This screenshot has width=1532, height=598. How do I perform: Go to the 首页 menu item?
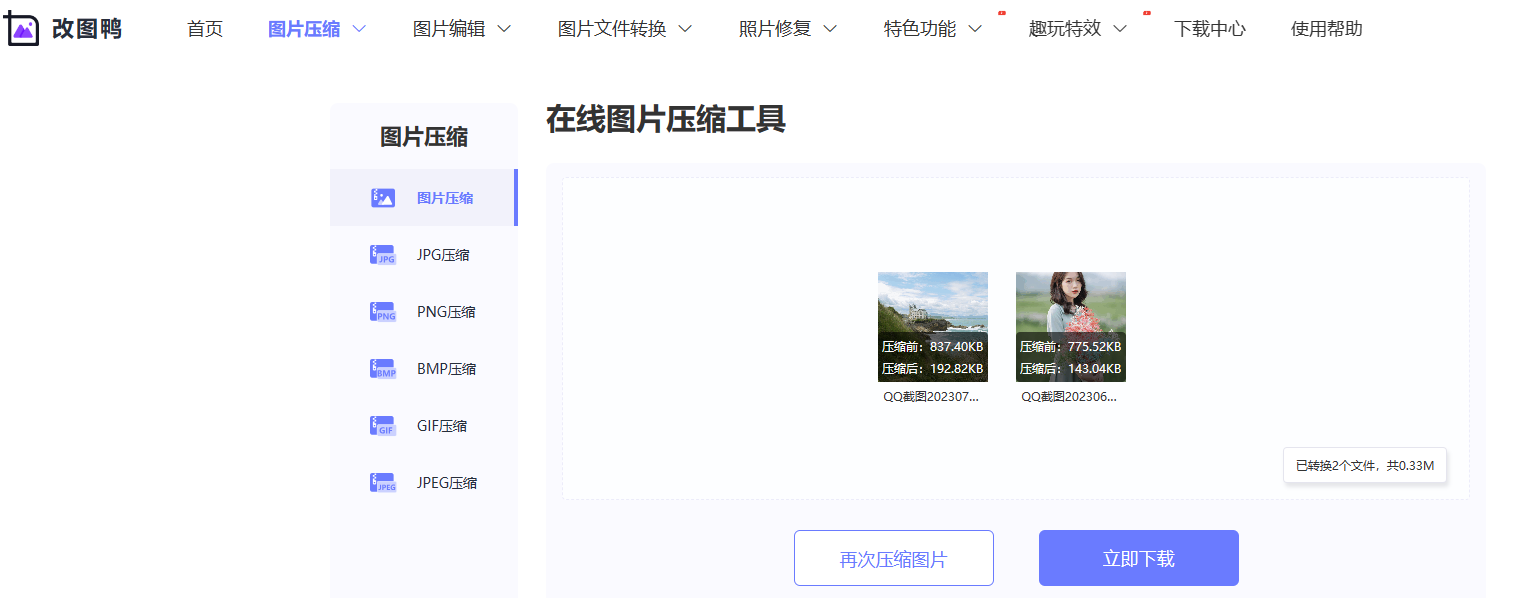(204, 29)
